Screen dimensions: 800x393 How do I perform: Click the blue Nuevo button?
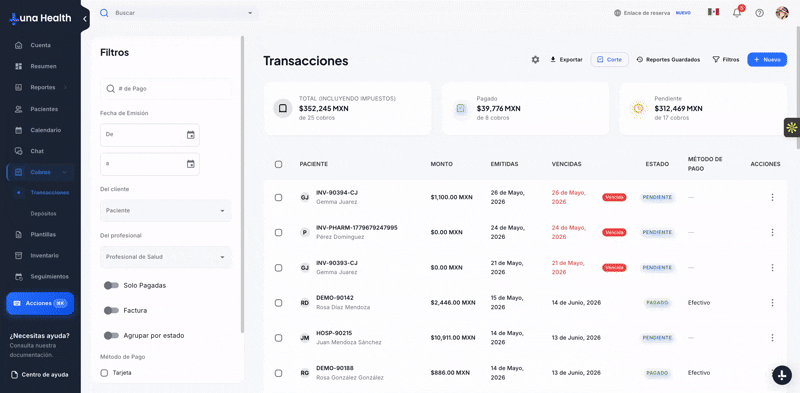tap(767, 60)
